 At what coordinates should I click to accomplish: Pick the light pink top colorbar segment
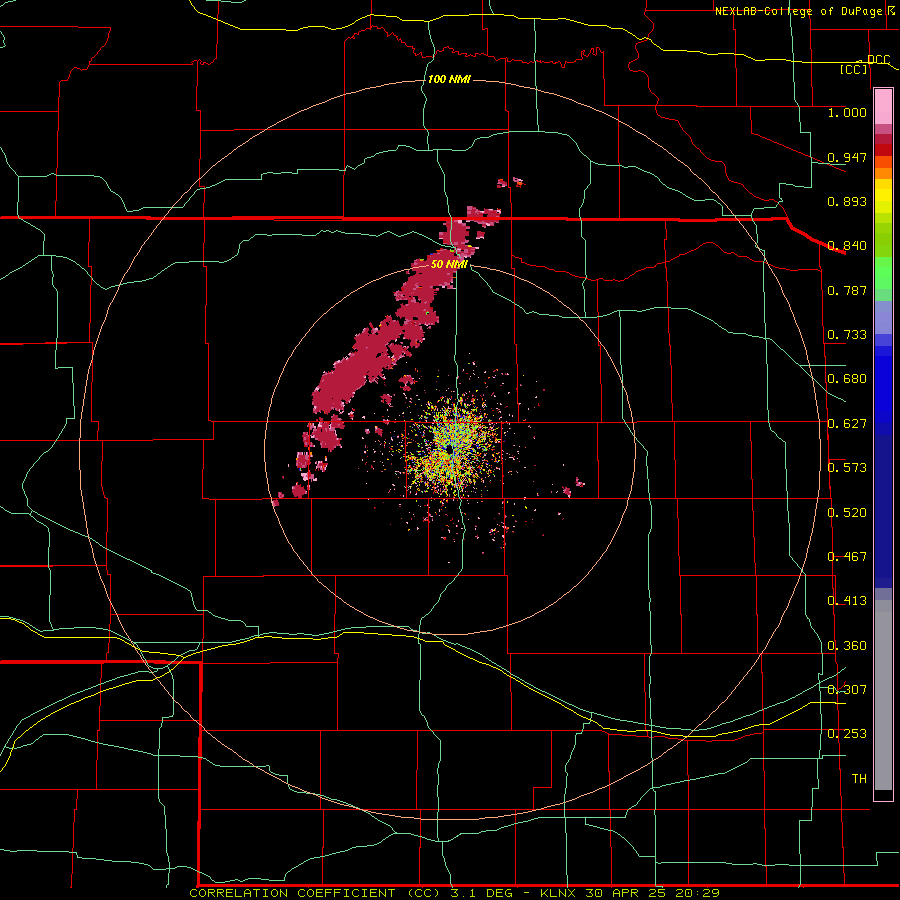pyautogui.click(x=883, y=107)
